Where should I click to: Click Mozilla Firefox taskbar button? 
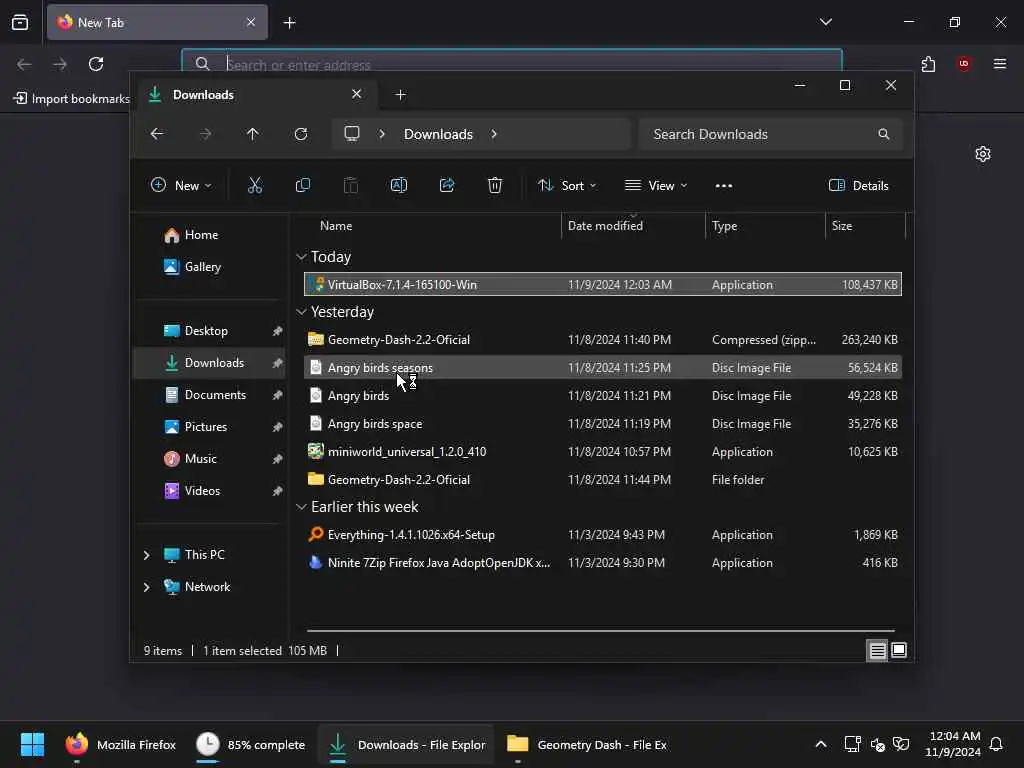121,744
